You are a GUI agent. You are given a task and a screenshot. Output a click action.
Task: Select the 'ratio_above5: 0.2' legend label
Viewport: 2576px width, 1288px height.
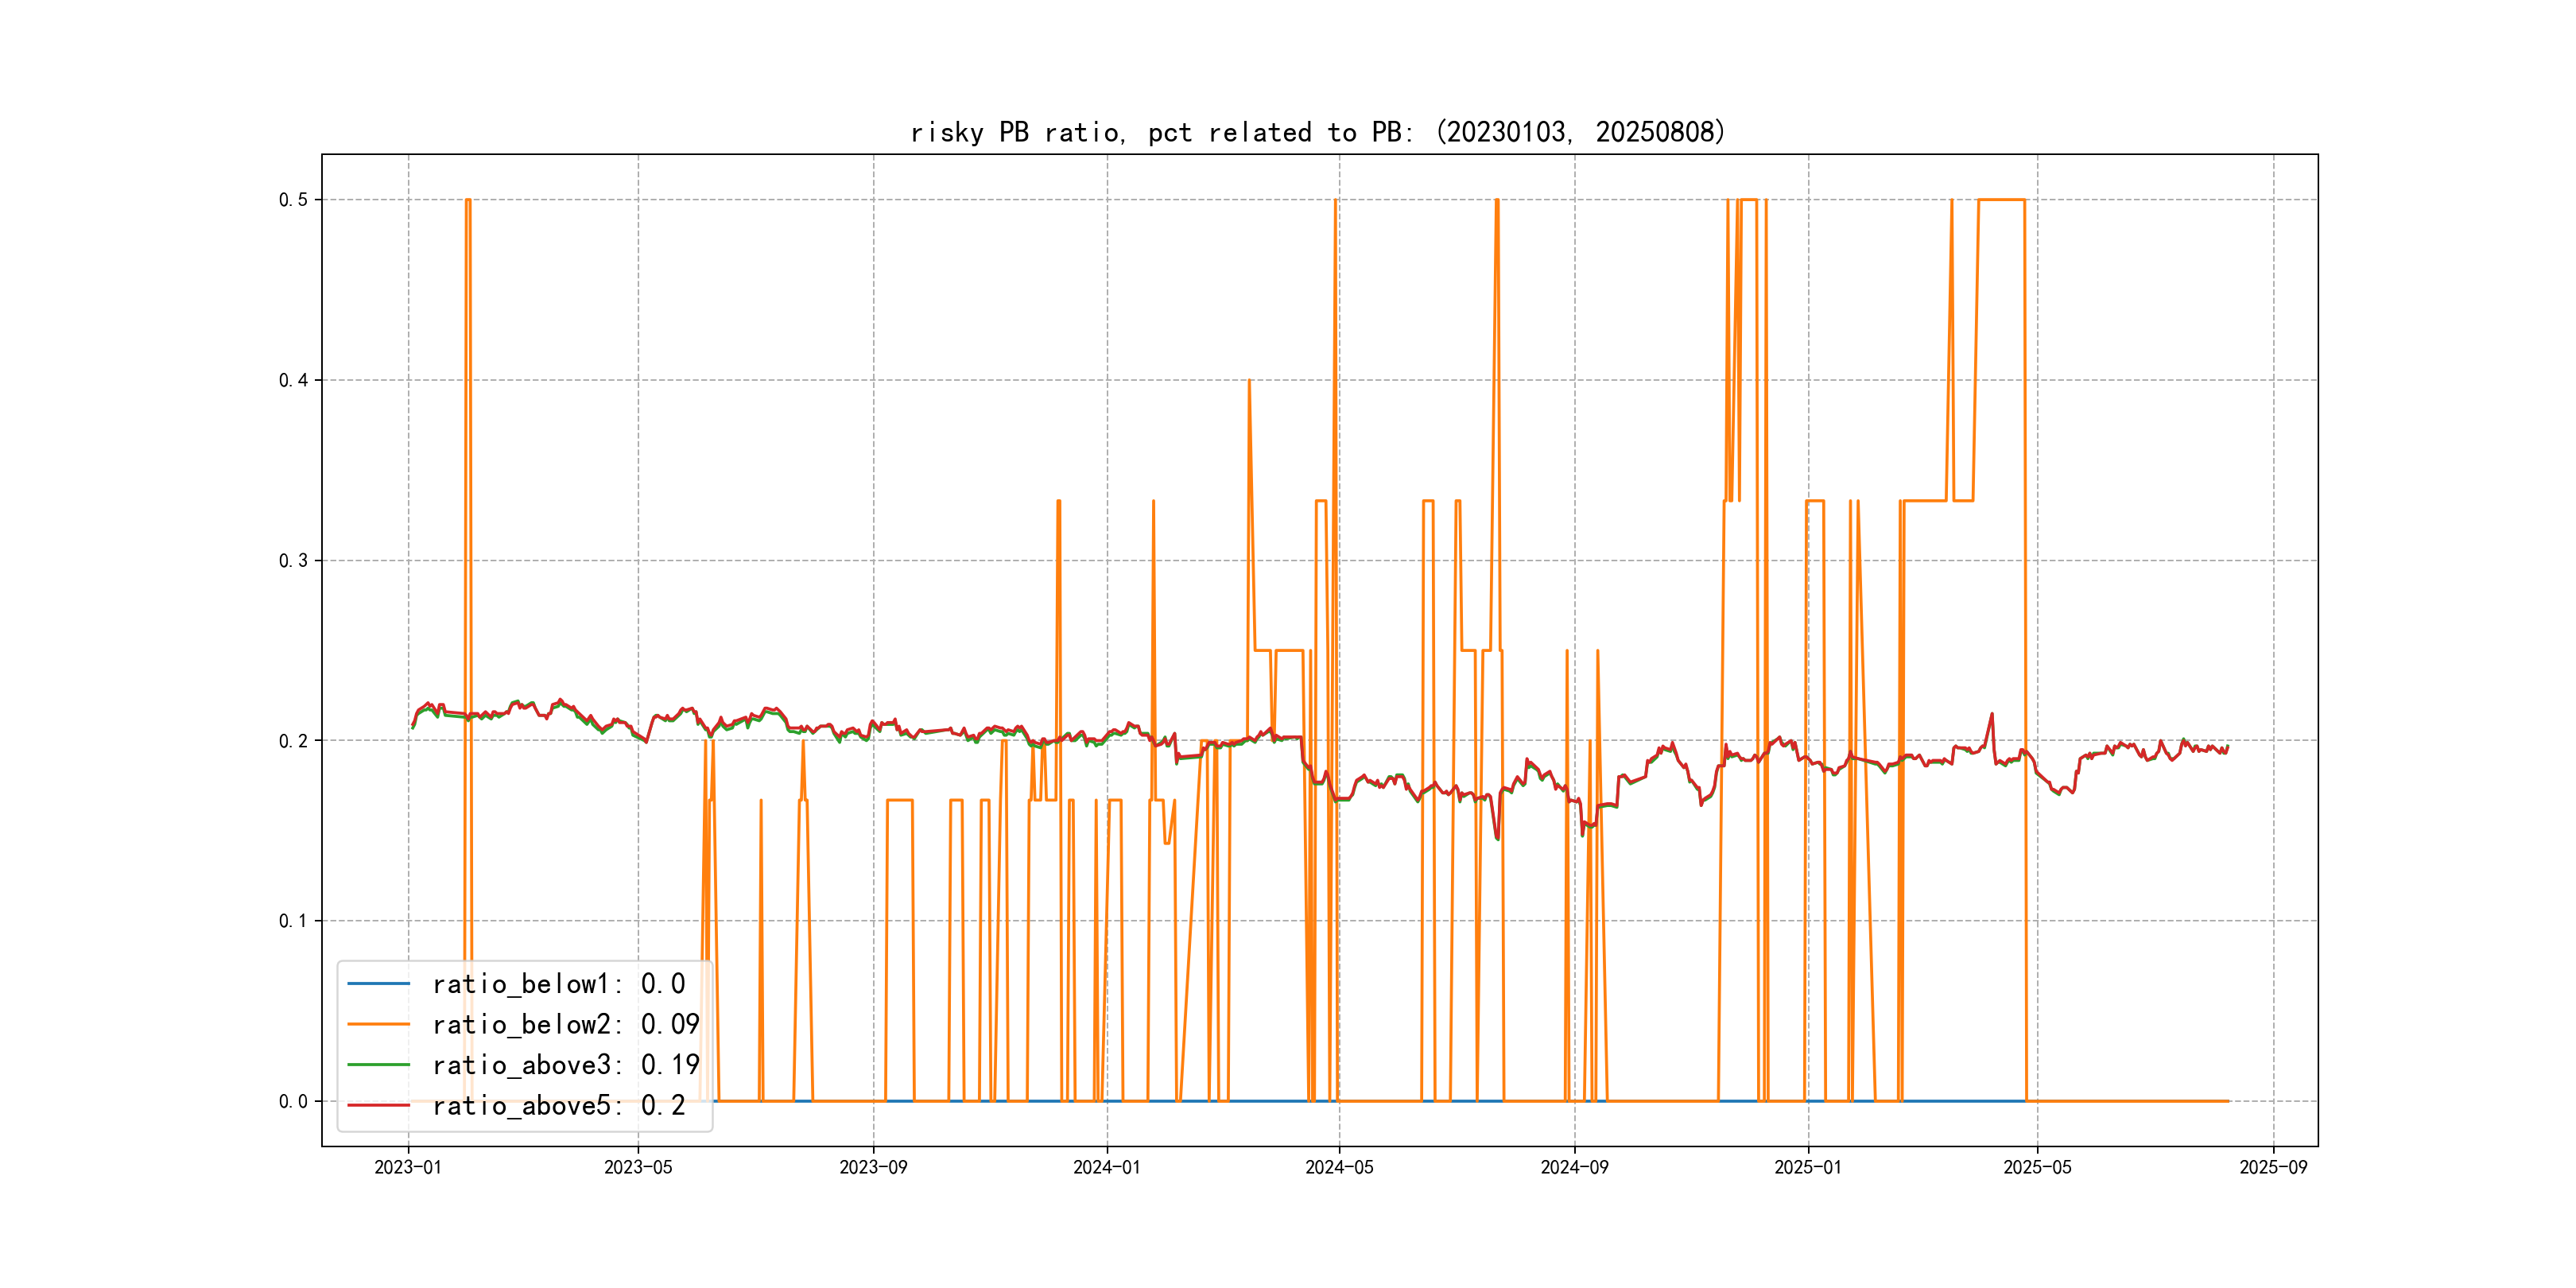[558, 1105]
